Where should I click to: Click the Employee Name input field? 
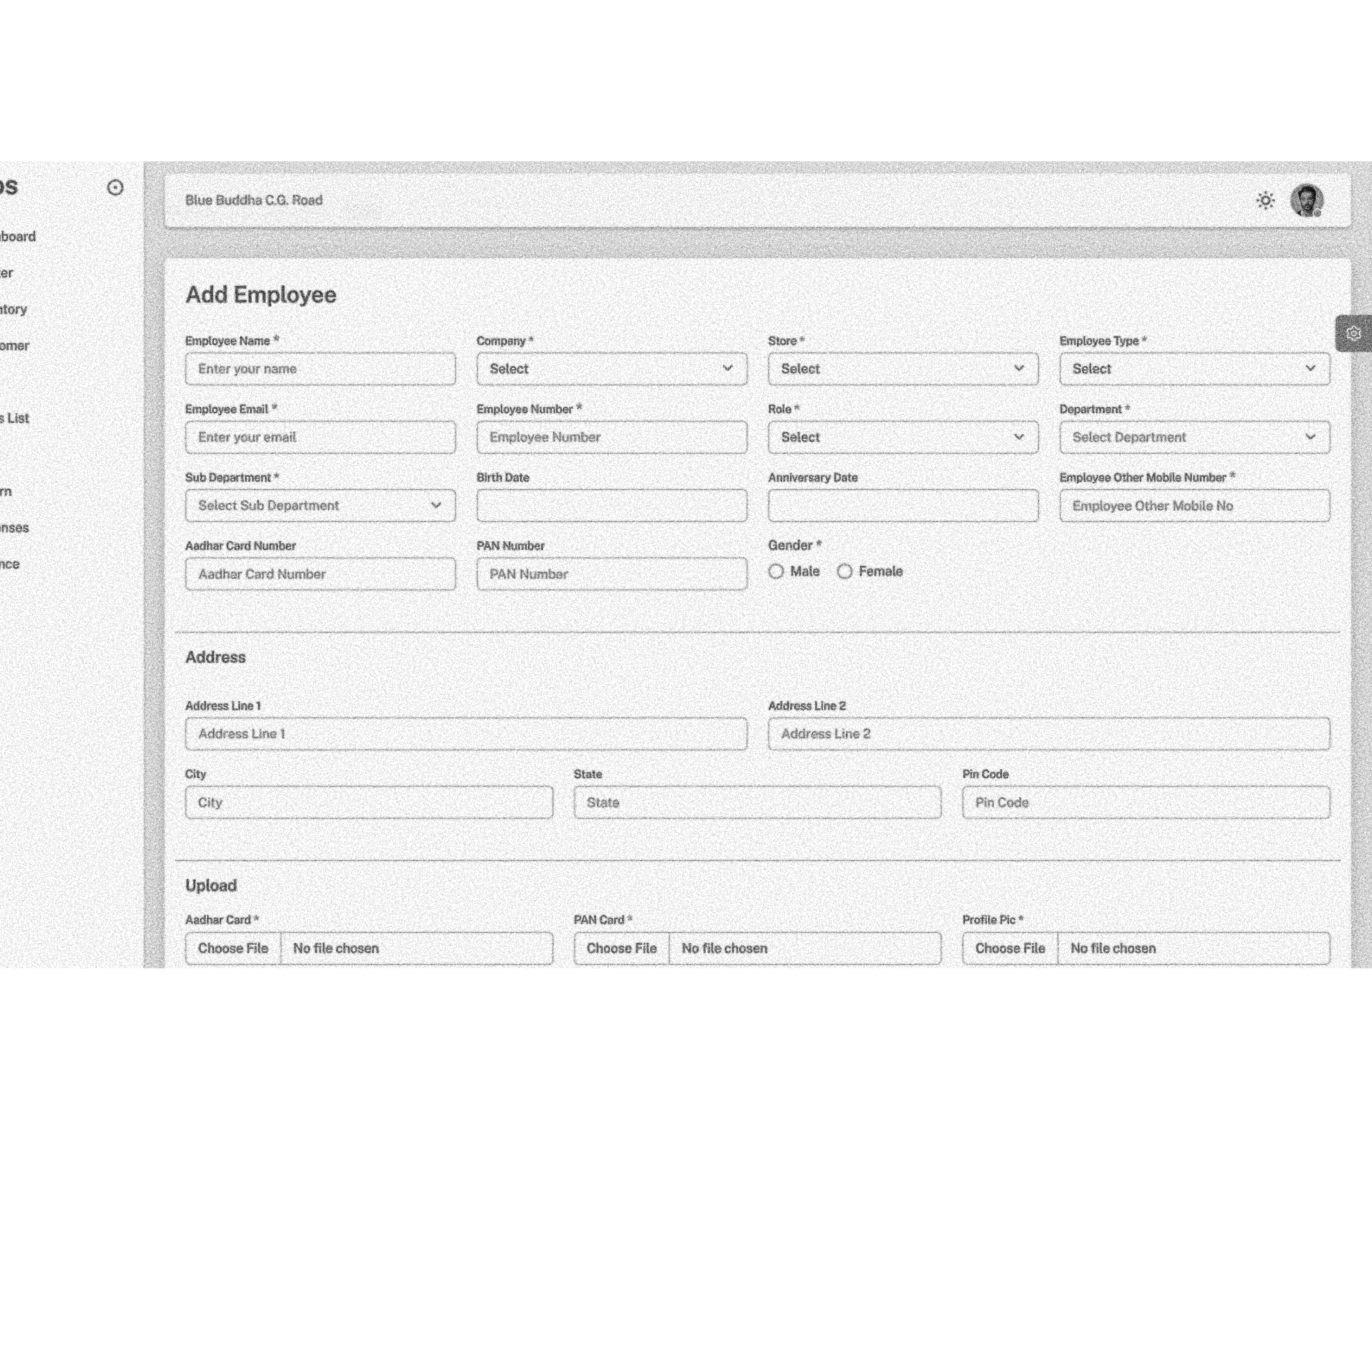click(x=320, y=369)
